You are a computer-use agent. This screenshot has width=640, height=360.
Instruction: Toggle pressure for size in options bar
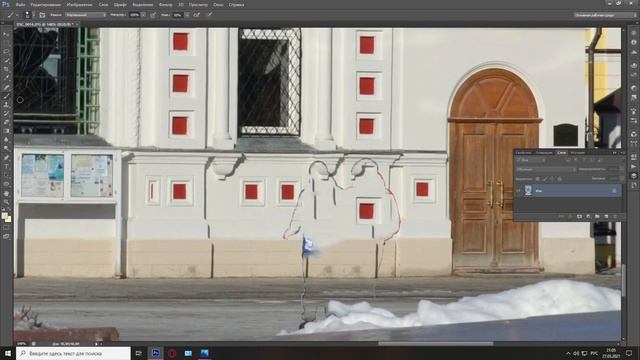tap(210, 15)
